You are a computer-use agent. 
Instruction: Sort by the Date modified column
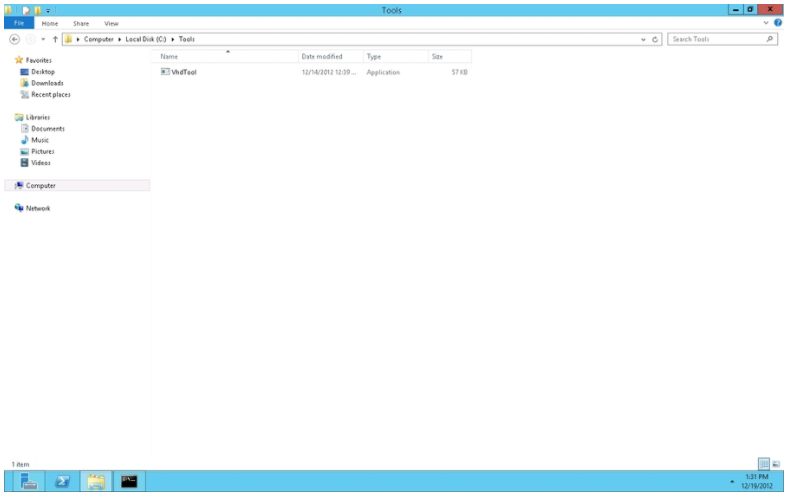click(x=331, y=56)
